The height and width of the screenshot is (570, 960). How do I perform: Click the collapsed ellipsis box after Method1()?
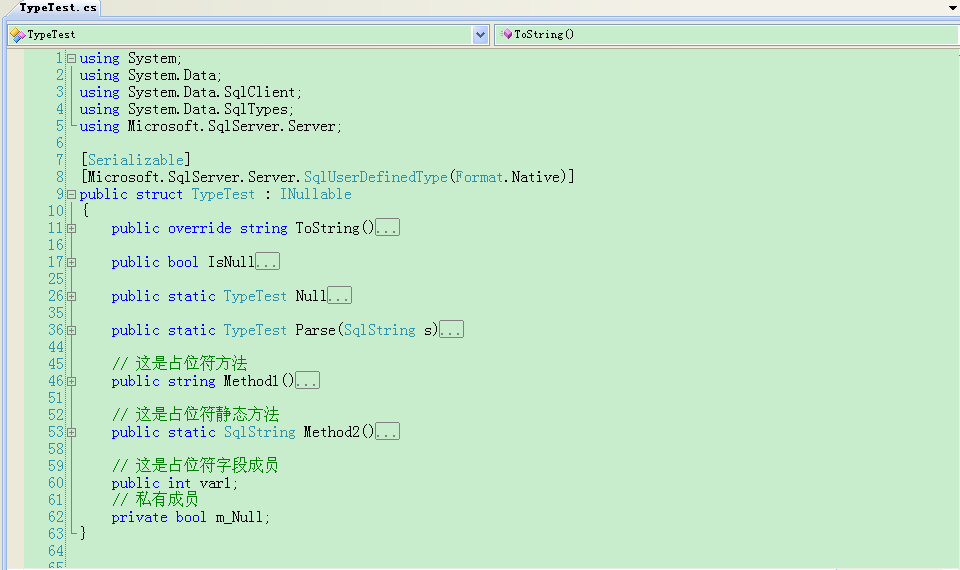coord(307,380)
